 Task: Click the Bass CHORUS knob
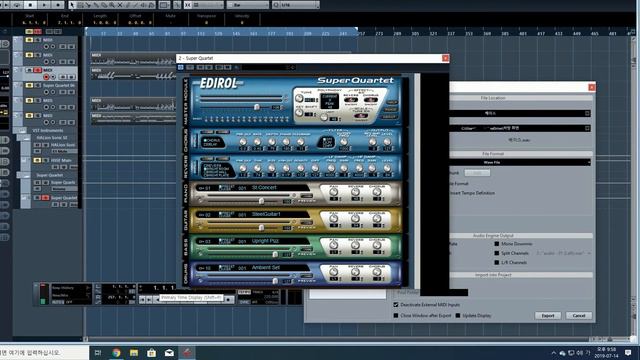(377, 245)
